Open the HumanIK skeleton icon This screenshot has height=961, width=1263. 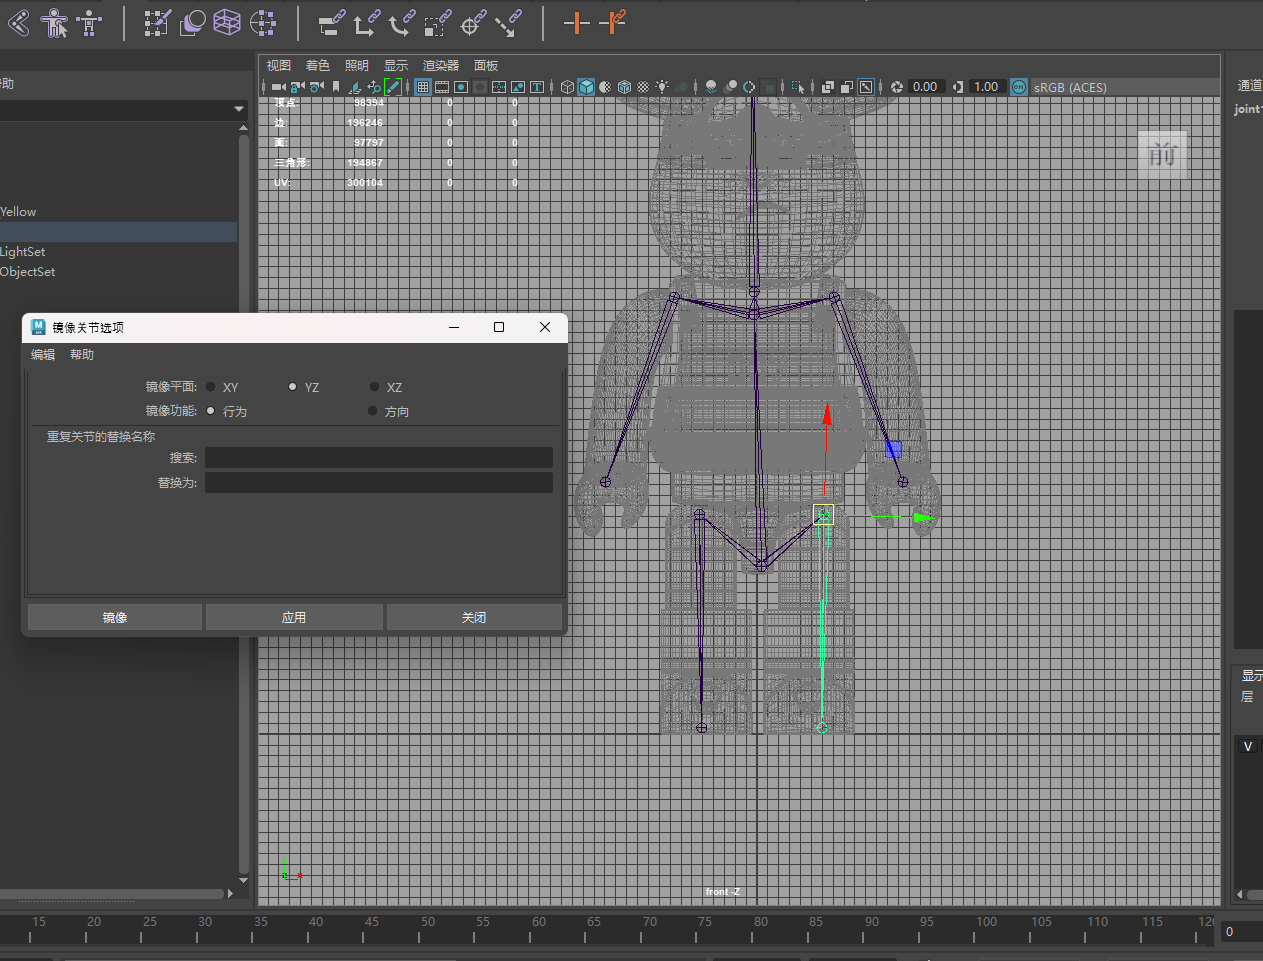coord(90,22)
